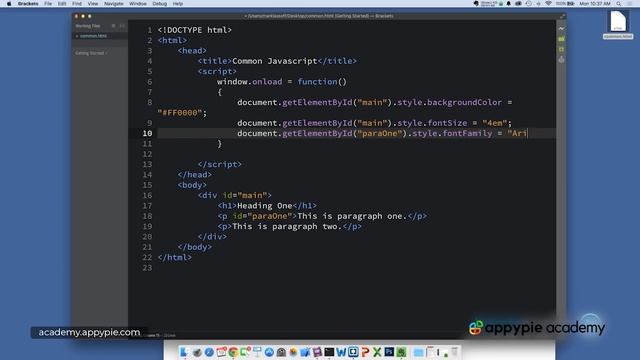Click line number 23 in the gutter
Screen dimensions: 640x360
[x=147, y=268]
